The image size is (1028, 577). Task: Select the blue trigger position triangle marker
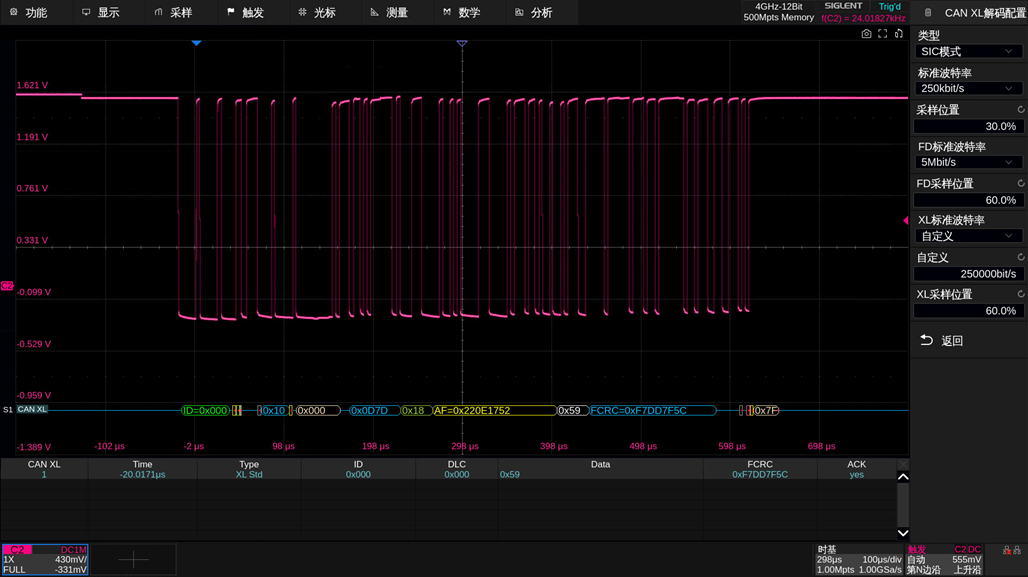196,43
